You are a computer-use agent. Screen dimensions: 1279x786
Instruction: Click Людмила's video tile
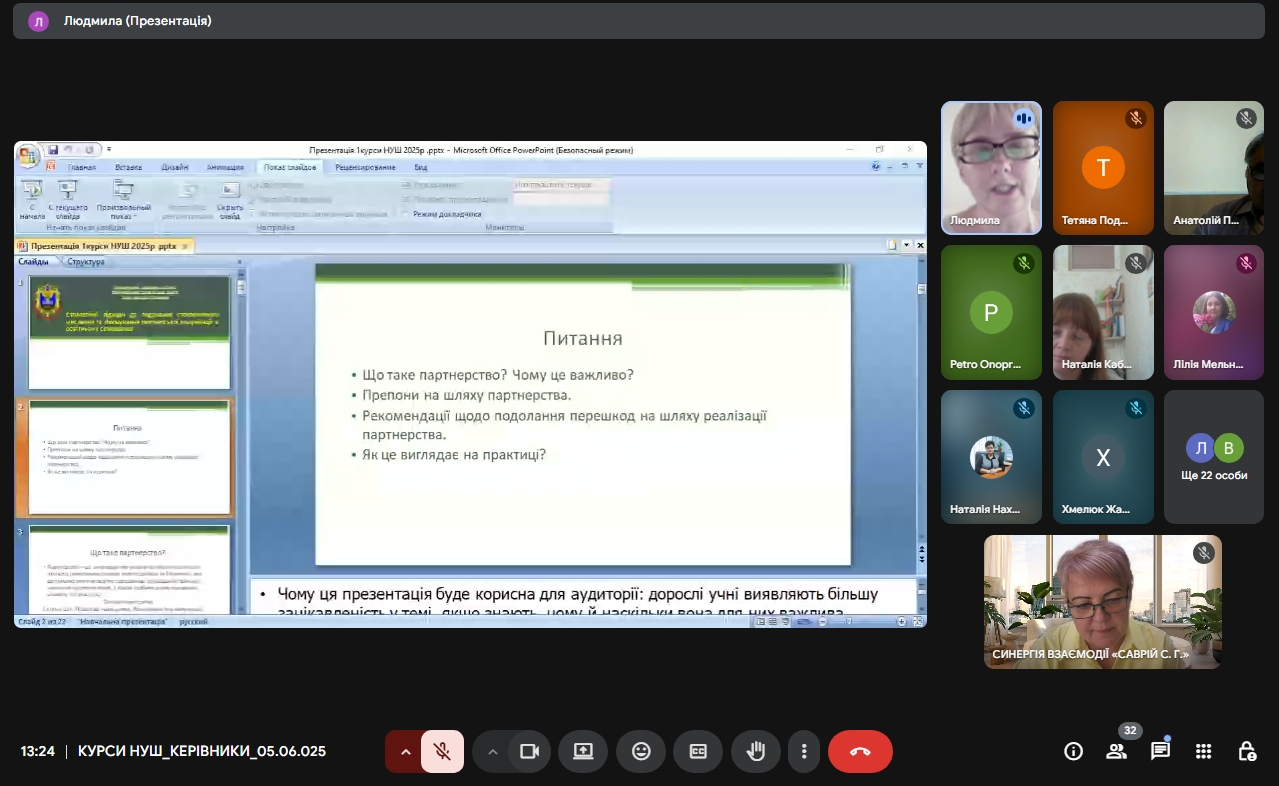pyautogui.click(x=991, y=168)
